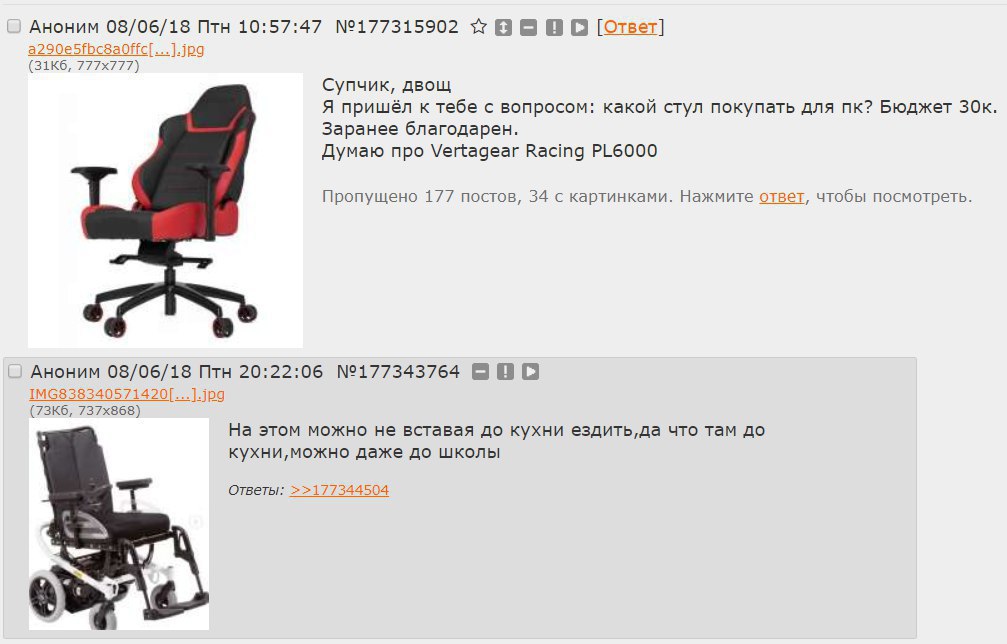Open the IMG838340571420[...].jpg file link
This screenshot has width=1007, height=644.
(127, 394)
